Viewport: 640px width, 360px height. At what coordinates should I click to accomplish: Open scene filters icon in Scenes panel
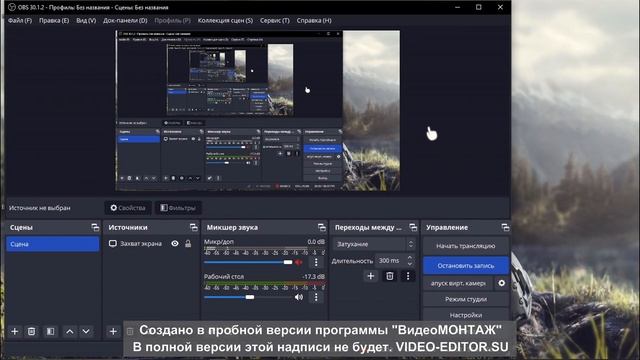[51, 331]
